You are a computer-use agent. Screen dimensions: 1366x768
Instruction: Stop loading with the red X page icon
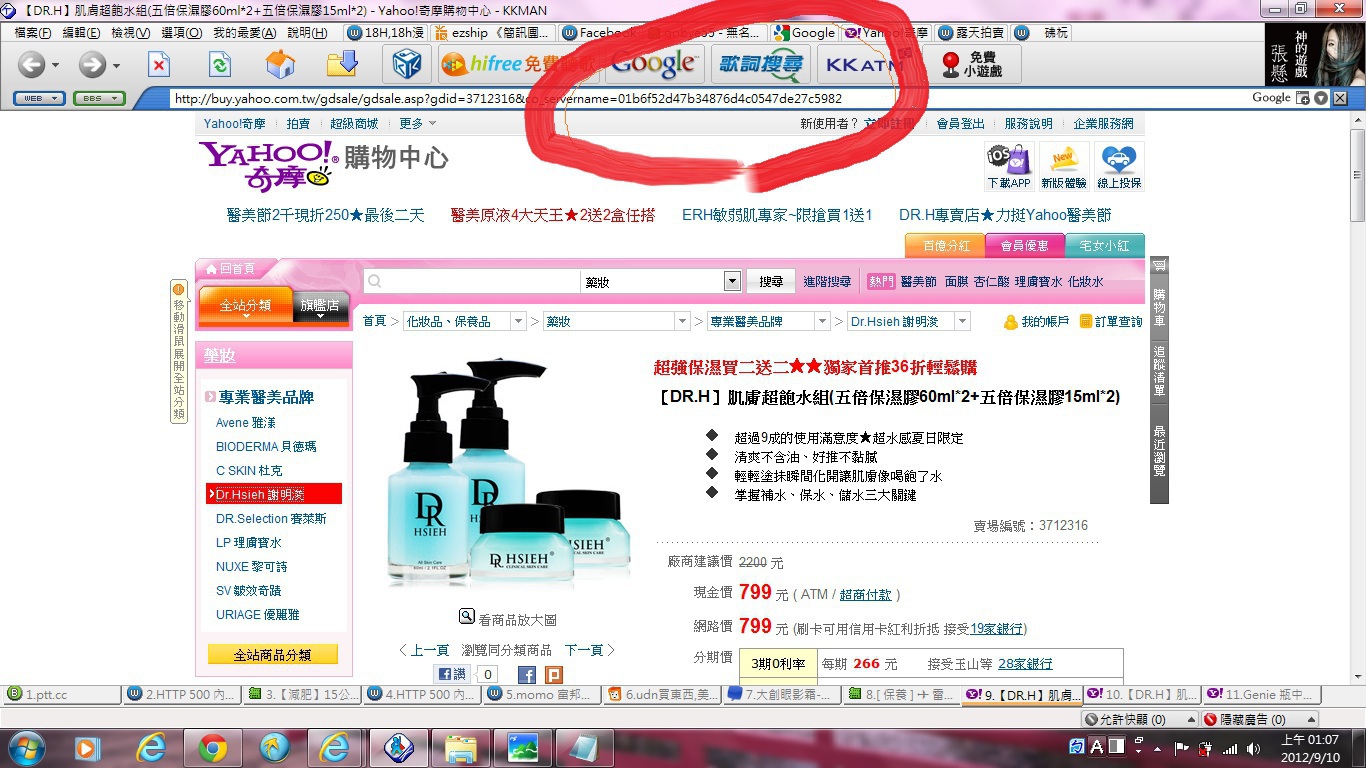159,66
